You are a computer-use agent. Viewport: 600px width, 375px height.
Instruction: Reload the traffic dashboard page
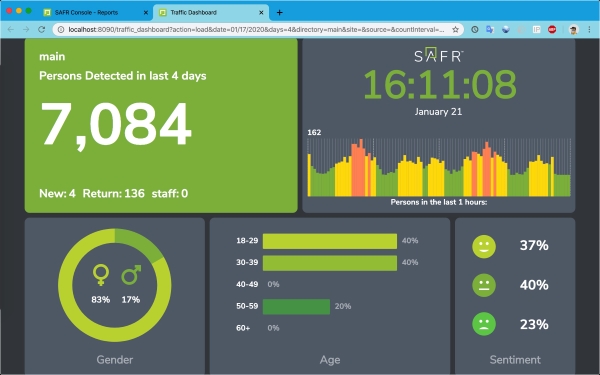[x=42, y=29]
